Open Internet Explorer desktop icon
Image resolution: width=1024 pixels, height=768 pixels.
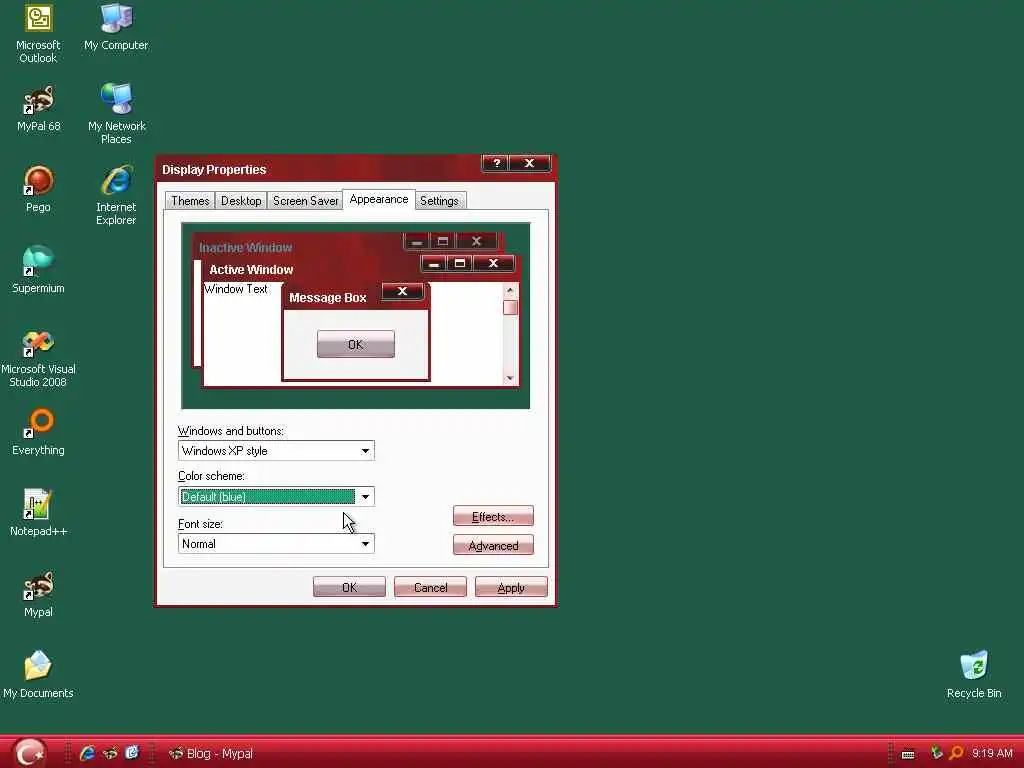[116, 195]
